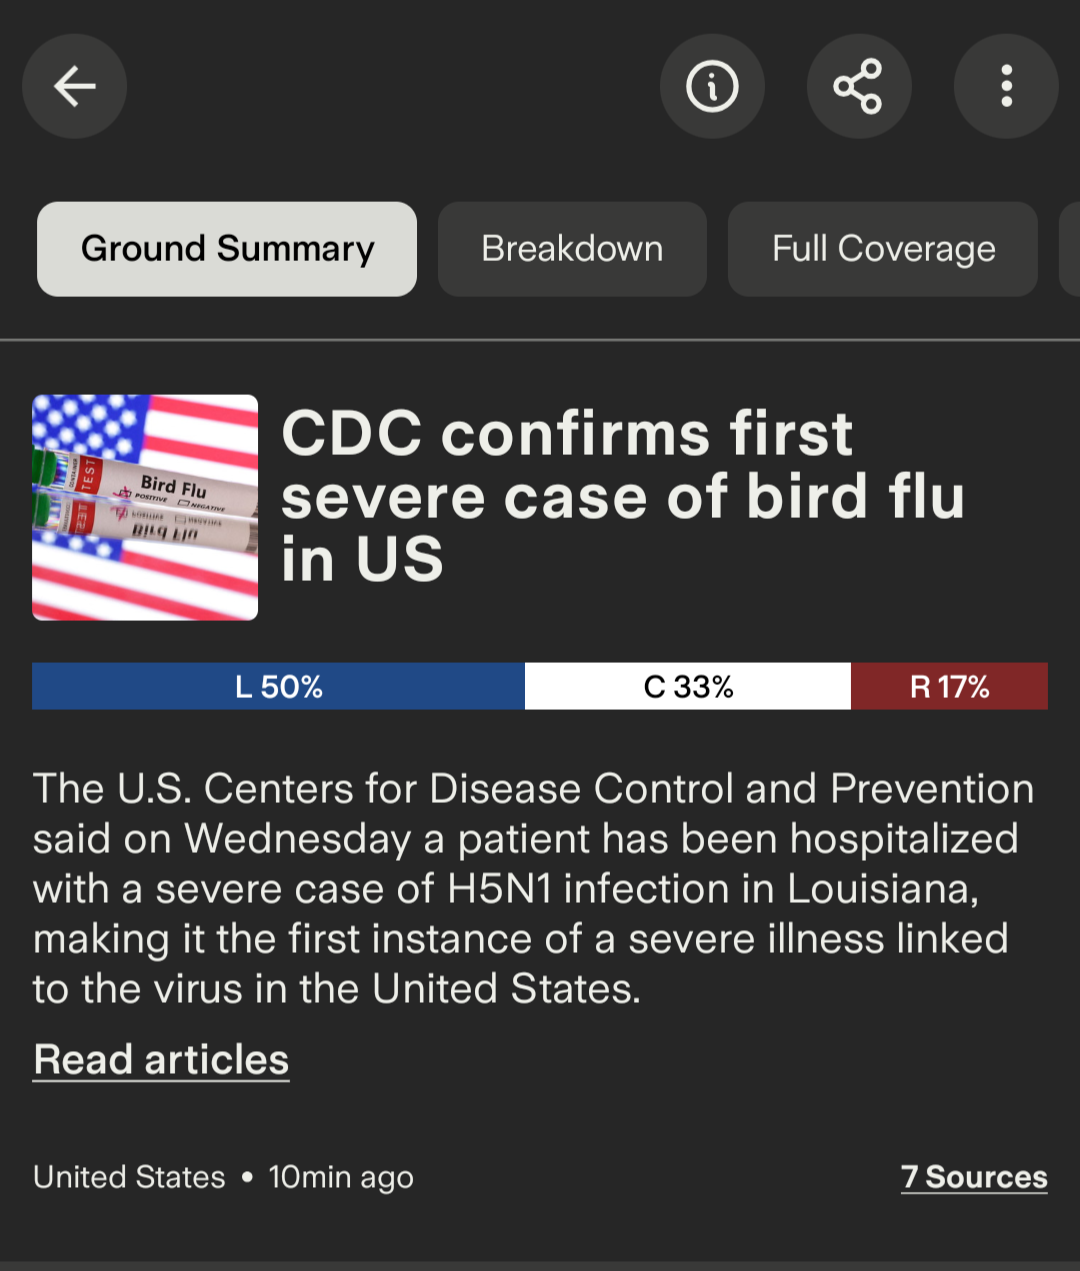This screenshot has height=1271, width=1080.
Task: Open the Full Coverage tab
Action: click(883, 249)
